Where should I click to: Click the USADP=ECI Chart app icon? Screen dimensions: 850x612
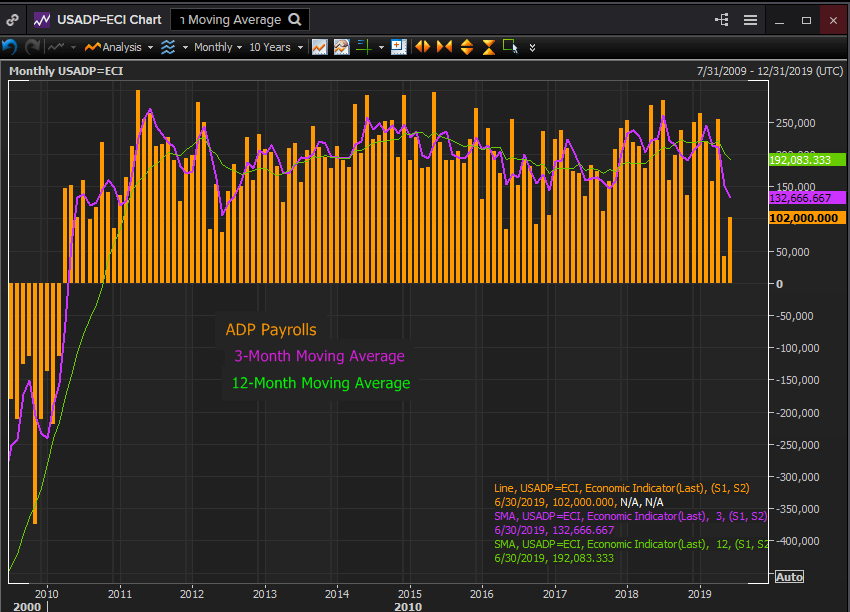coord(42,20)
